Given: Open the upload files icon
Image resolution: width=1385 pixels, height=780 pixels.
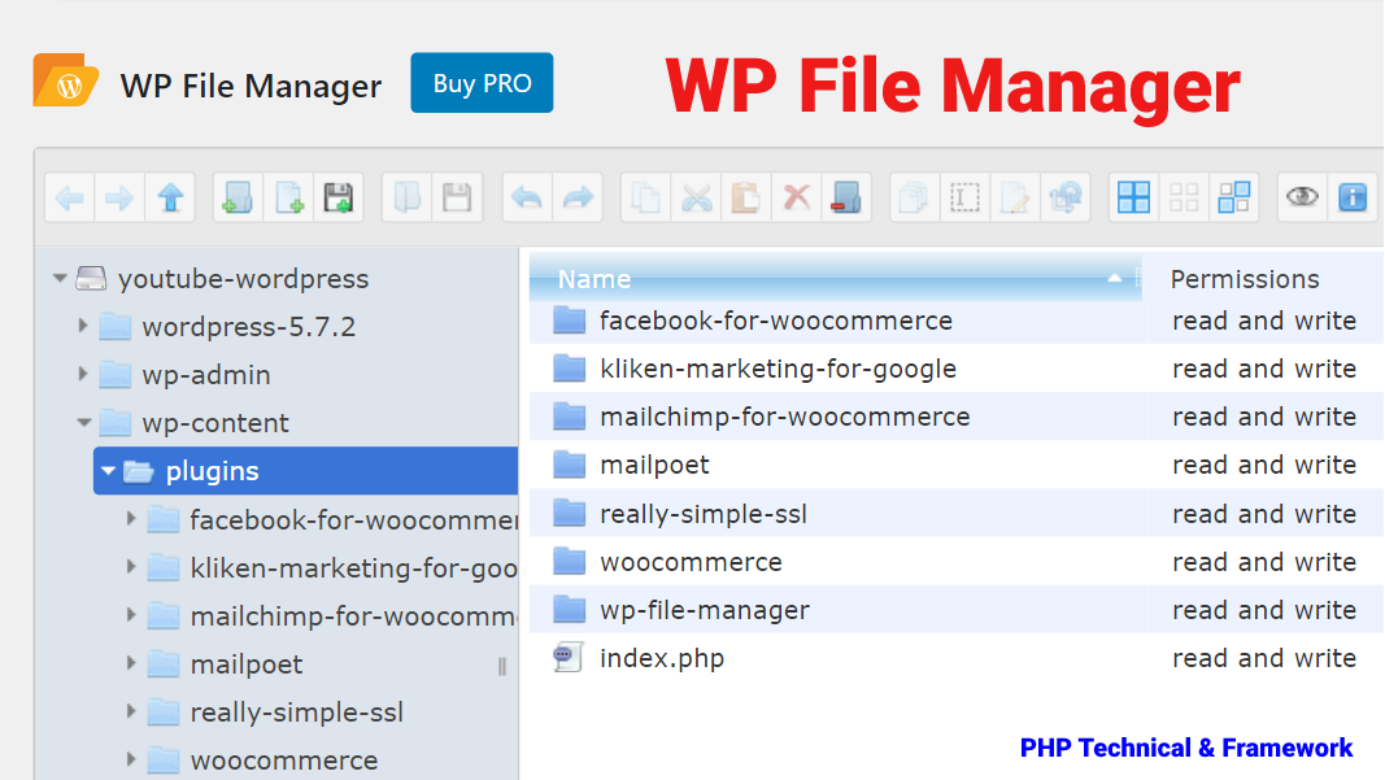Looking at the screenshot, I should point(337,197).
